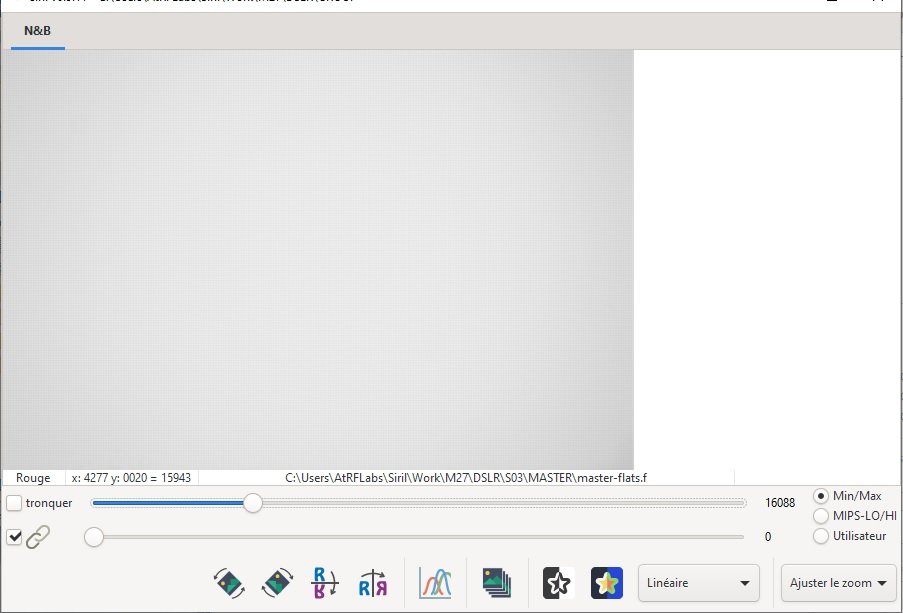Click the Rouge channel label
Viewport: 903px width, 613px height.
33,478
